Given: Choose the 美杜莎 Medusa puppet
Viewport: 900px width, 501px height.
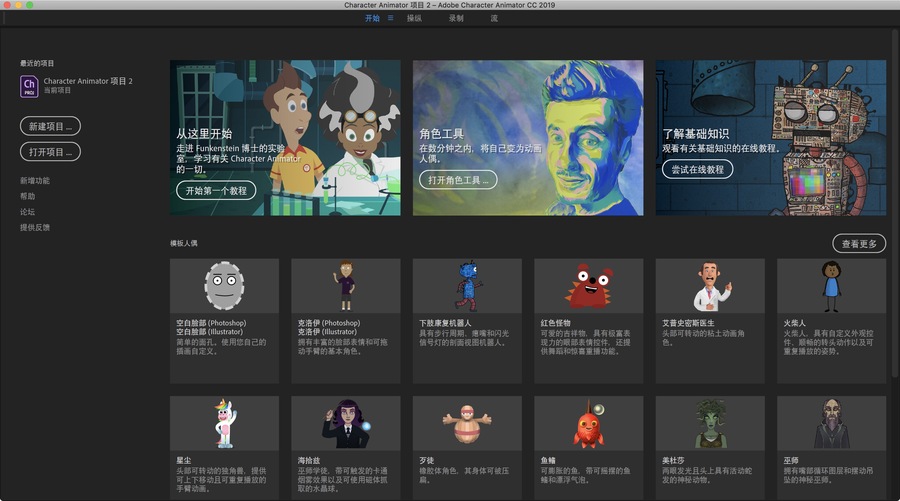Looking at the screenshot, I should pyautogui.click(x=710, y=448).
